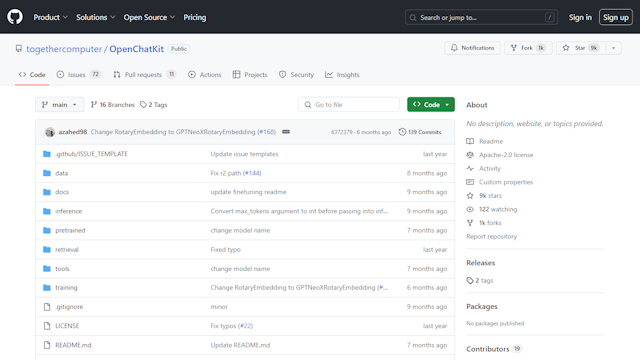This screenshot has height=360, width=640.
Task: Open the Releases heading link
Action: coord(480,263)
